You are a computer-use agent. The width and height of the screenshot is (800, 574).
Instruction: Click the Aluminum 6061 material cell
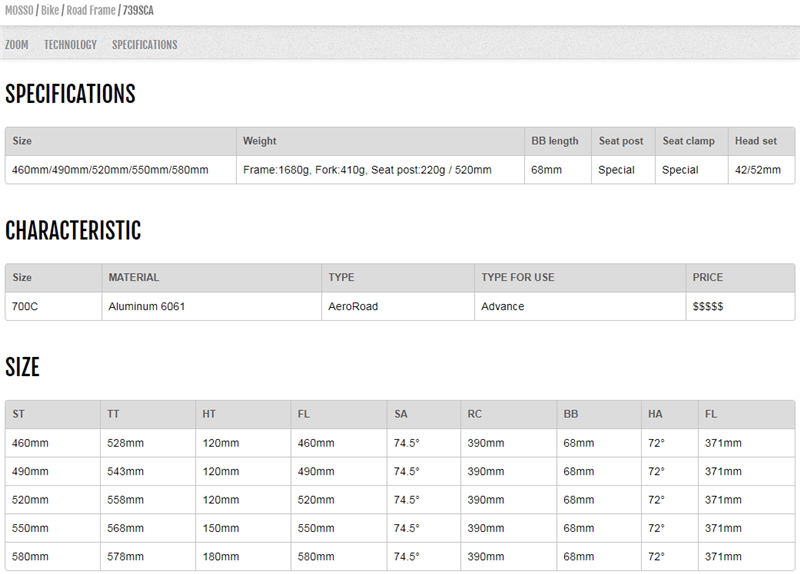(211, 306)
